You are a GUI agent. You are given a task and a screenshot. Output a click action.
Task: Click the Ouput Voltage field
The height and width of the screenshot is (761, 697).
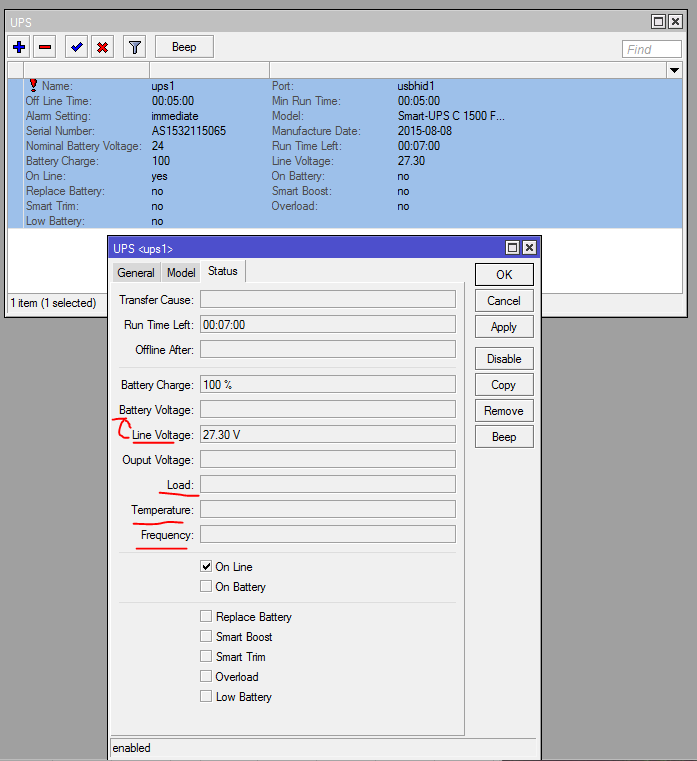coord(328,460)
